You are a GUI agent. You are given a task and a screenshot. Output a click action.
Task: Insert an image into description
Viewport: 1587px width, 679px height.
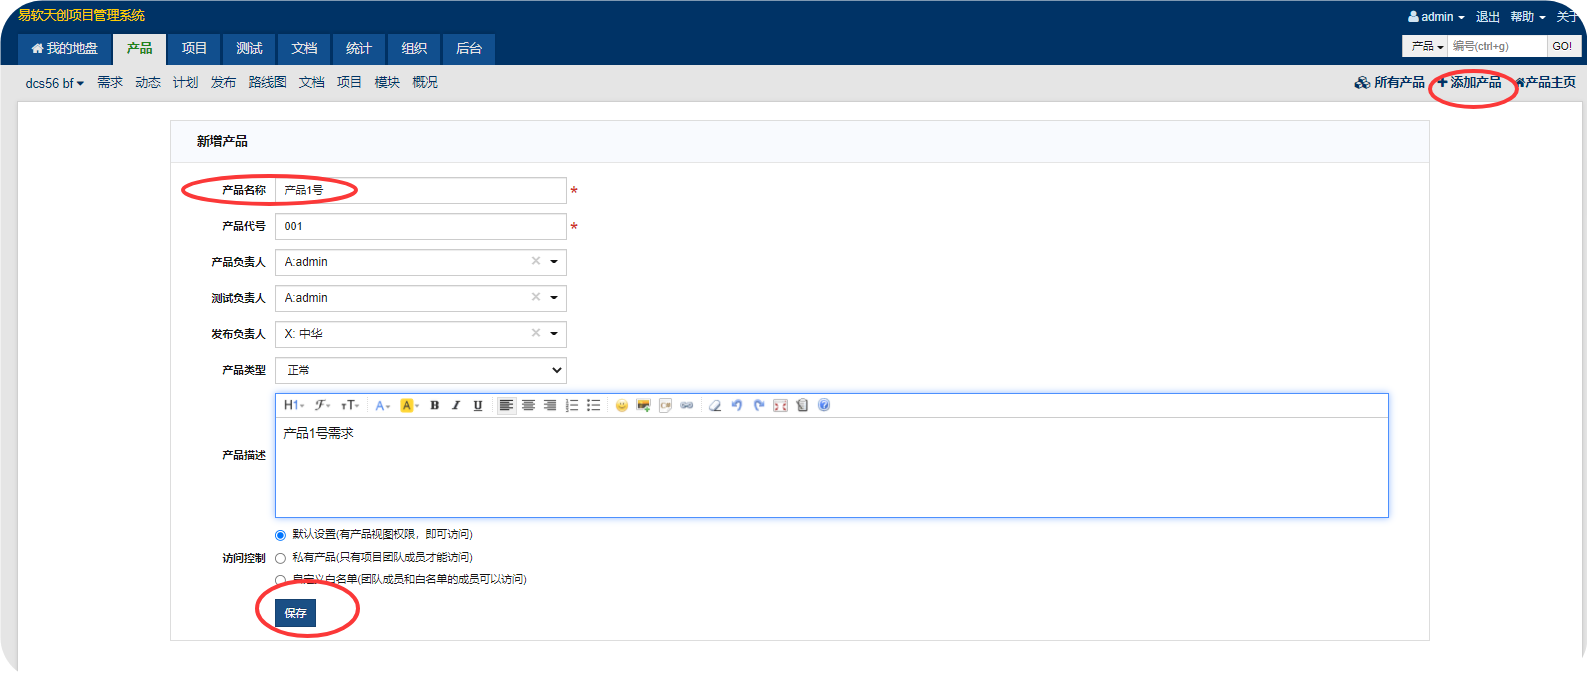coord(643,405)
